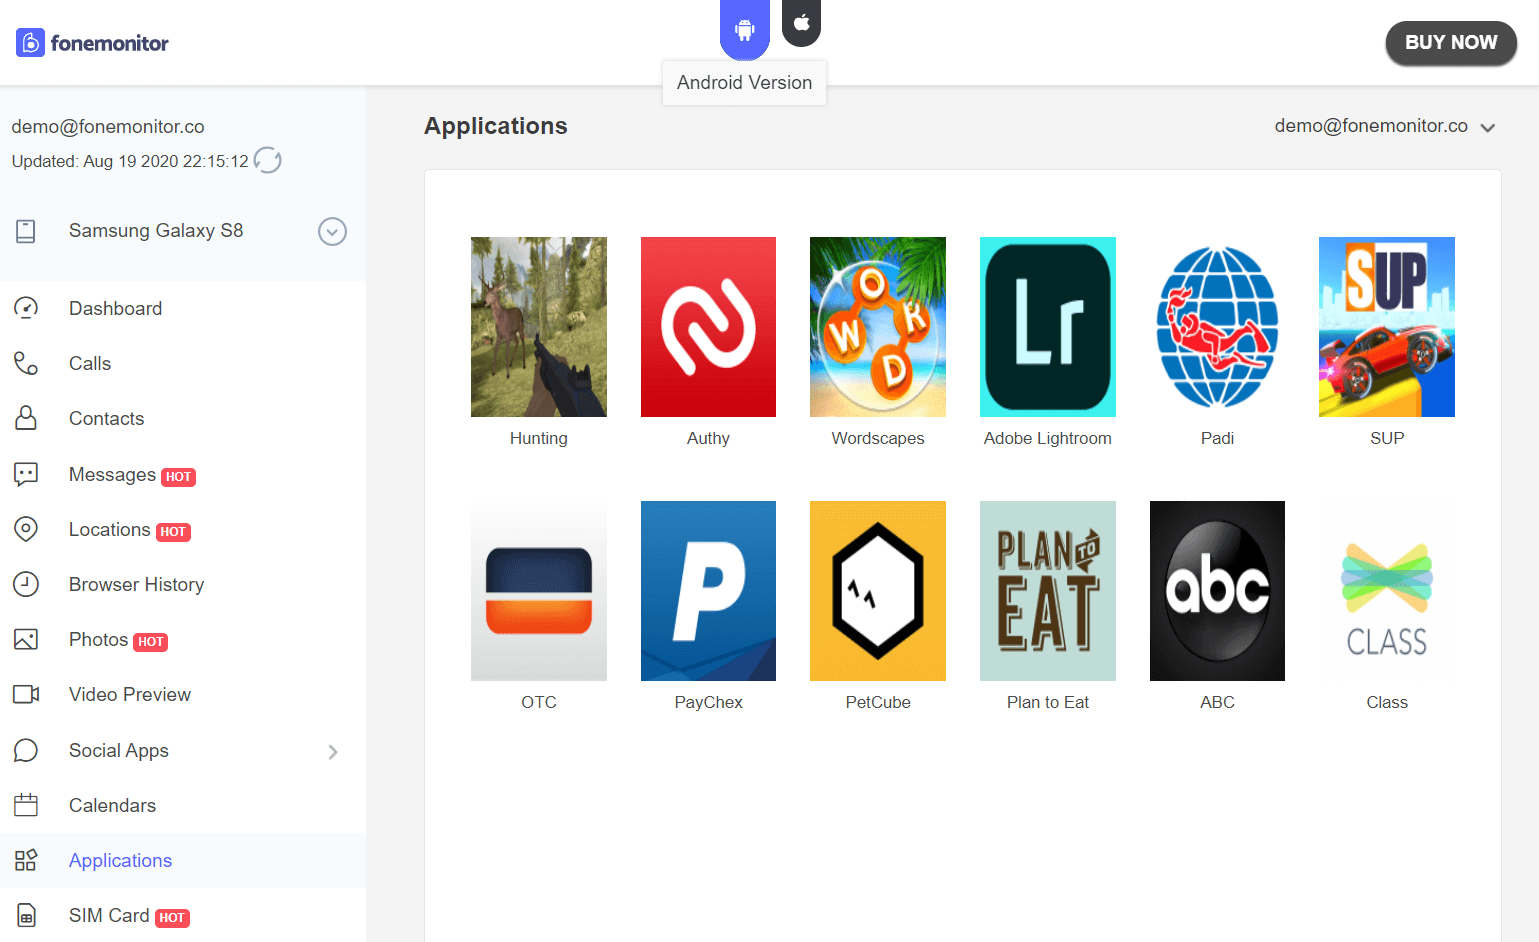Screen dimensions: 1539x942
Task: Click the Dashboard gauge icon
Action: (26, 308)
